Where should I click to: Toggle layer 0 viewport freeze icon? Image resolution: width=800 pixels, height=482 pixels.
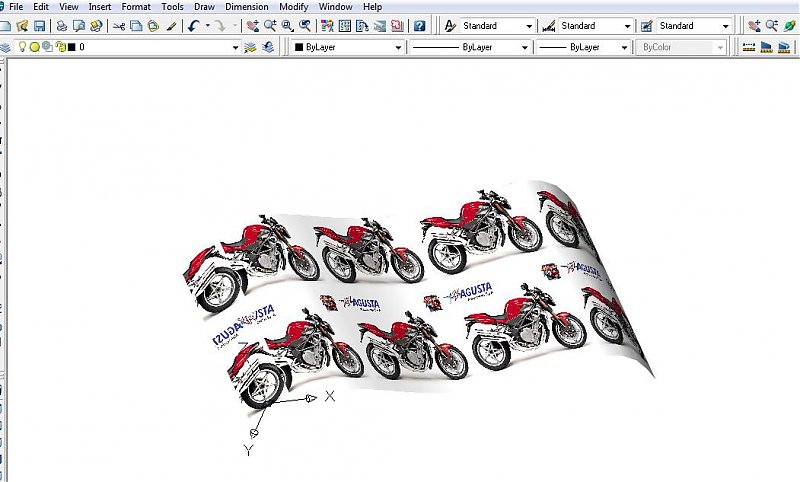[x=47, y=47]
